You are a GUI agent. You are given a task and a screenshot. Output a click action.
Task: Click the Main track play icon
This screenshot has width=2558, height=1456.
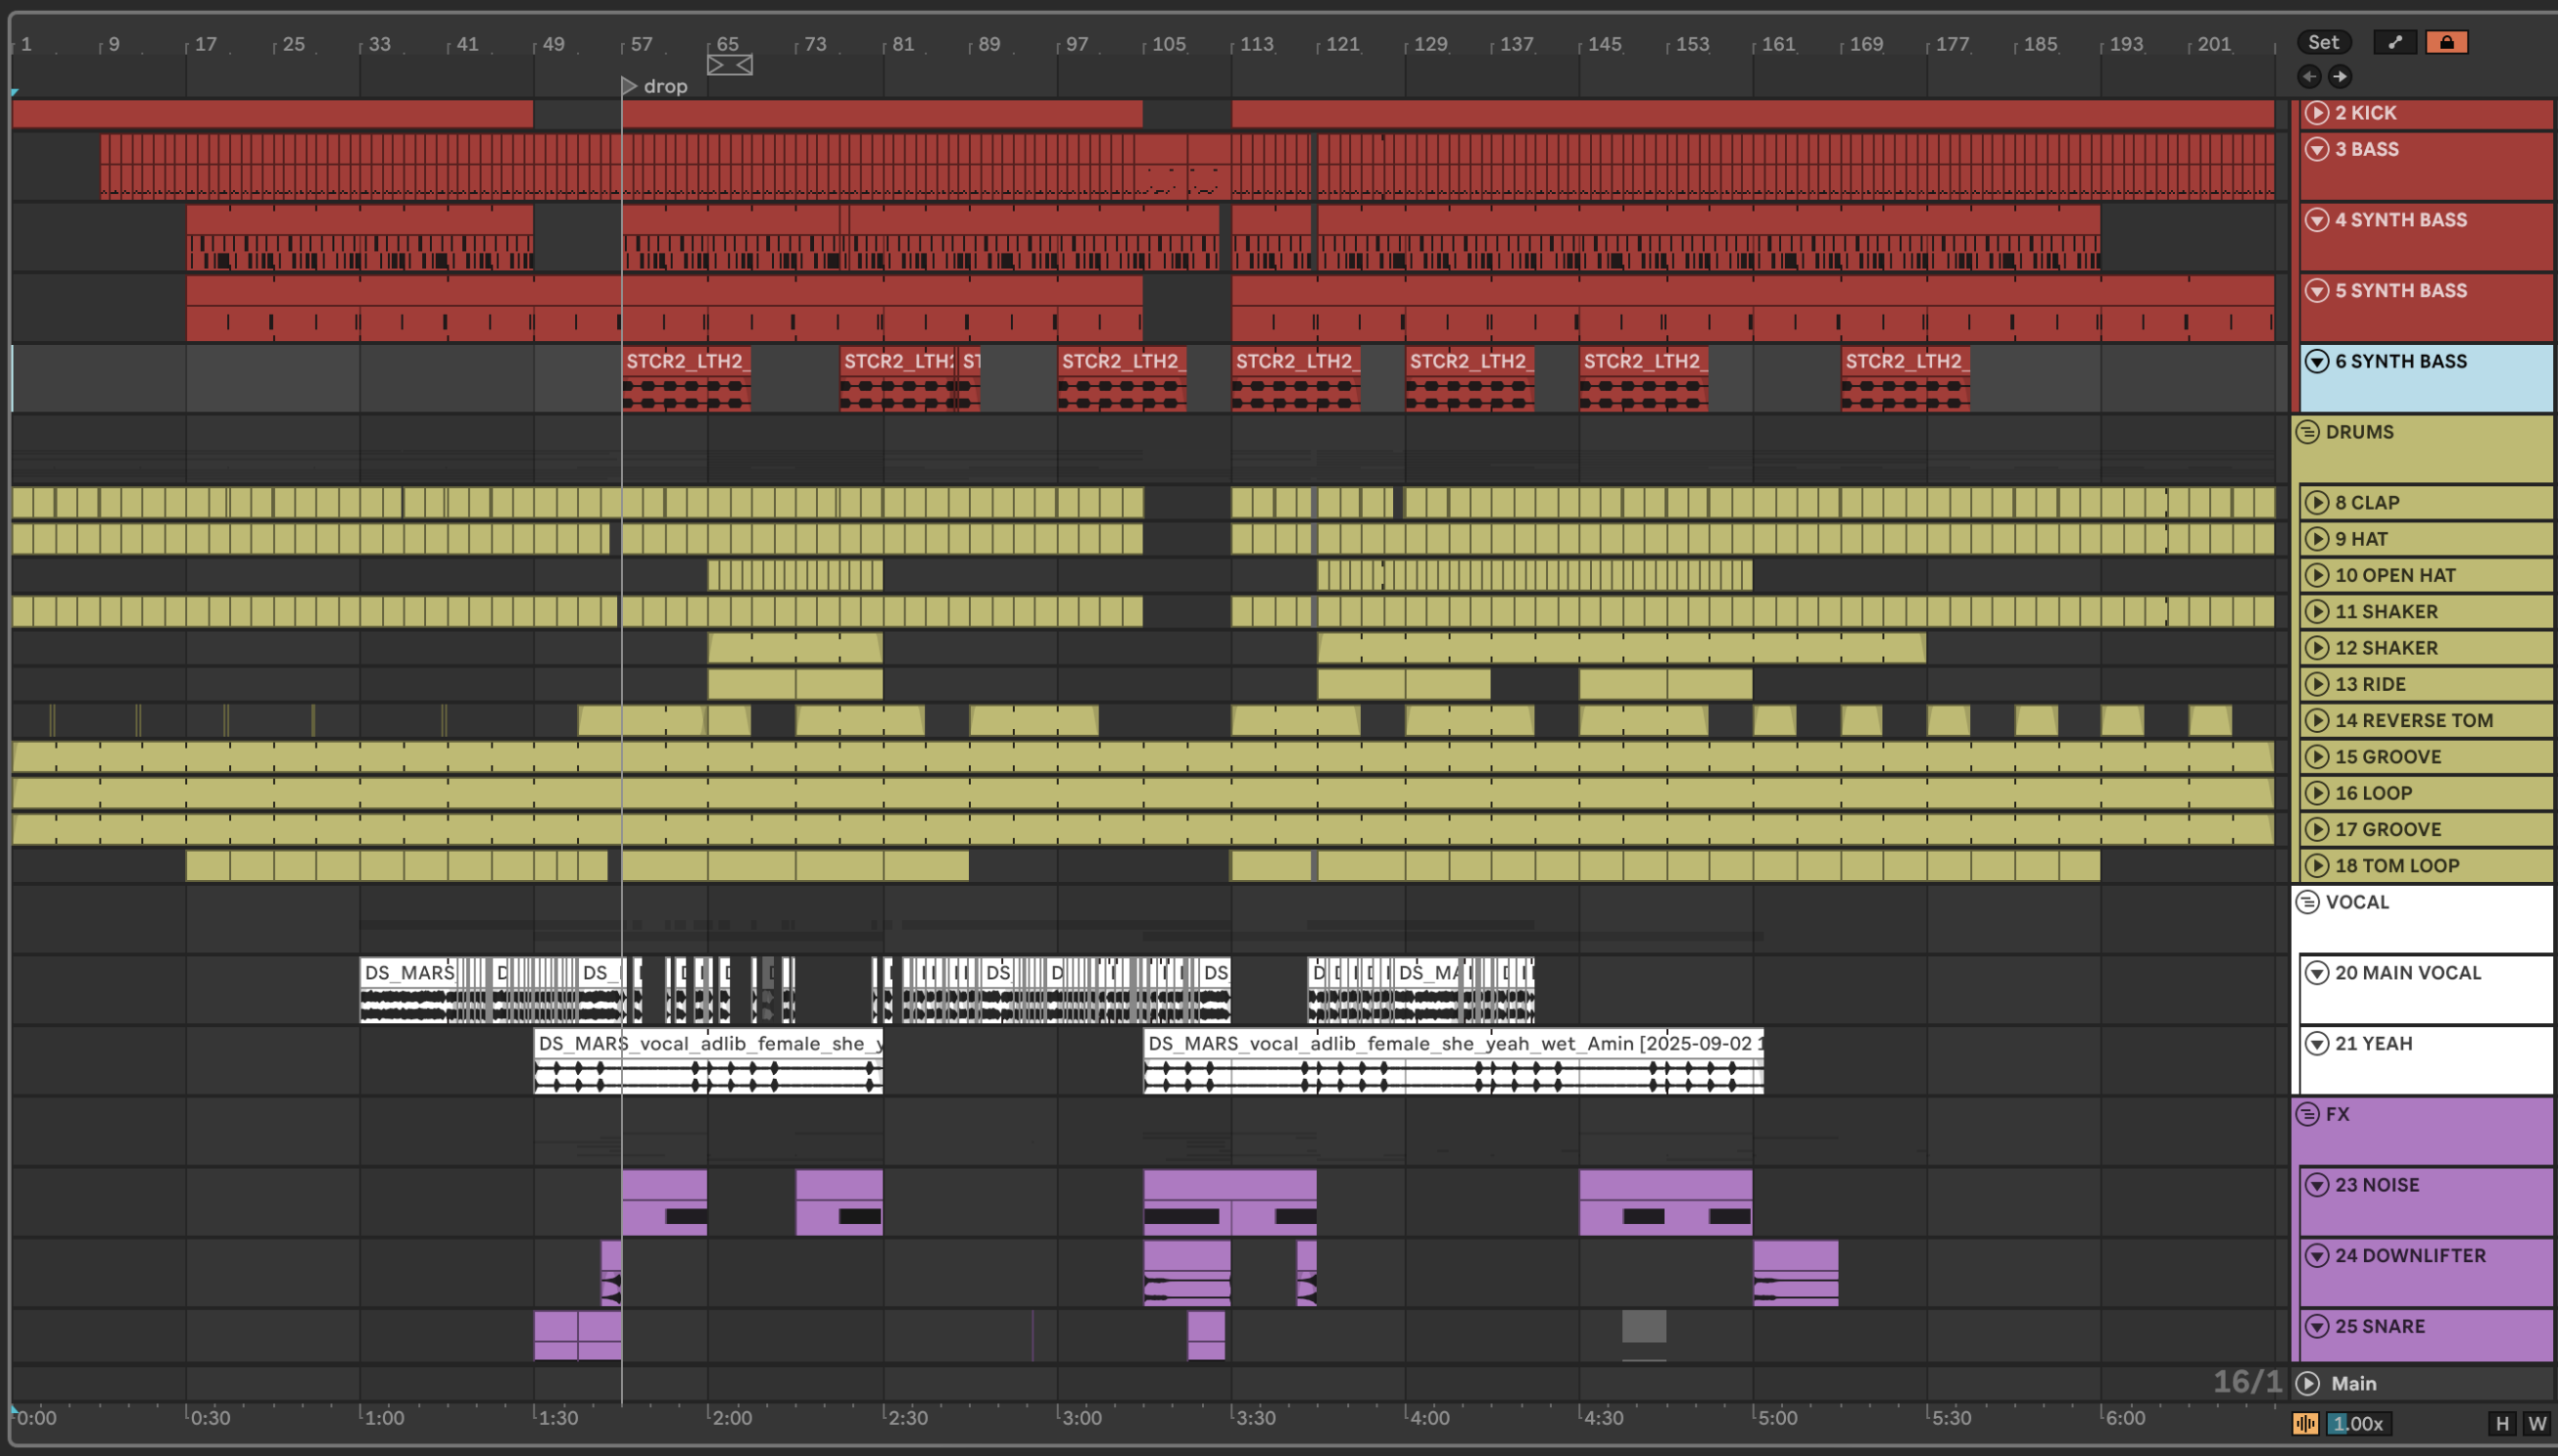click(2307, 1383)
